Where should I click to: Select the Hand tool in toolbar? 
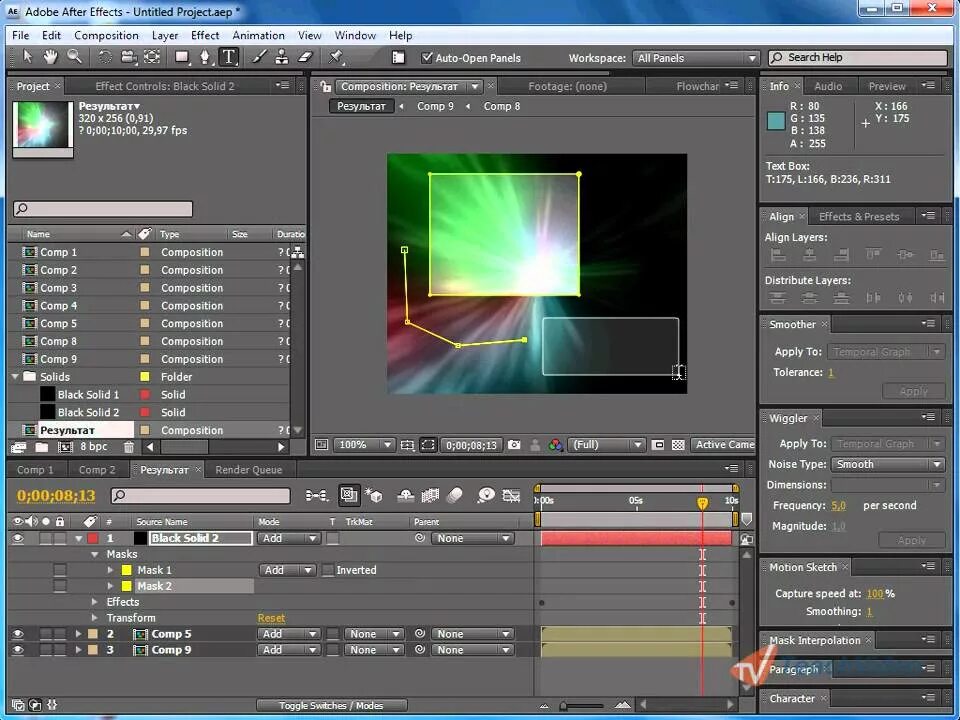click(x=50, y=57)
